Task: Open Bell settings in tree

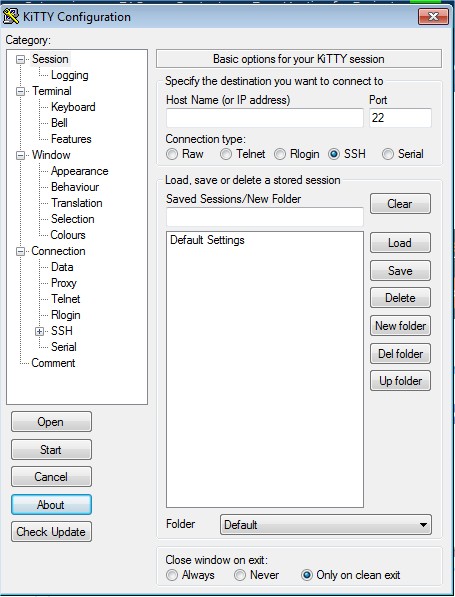Action: pyautogui.click(x=59, y=123)
